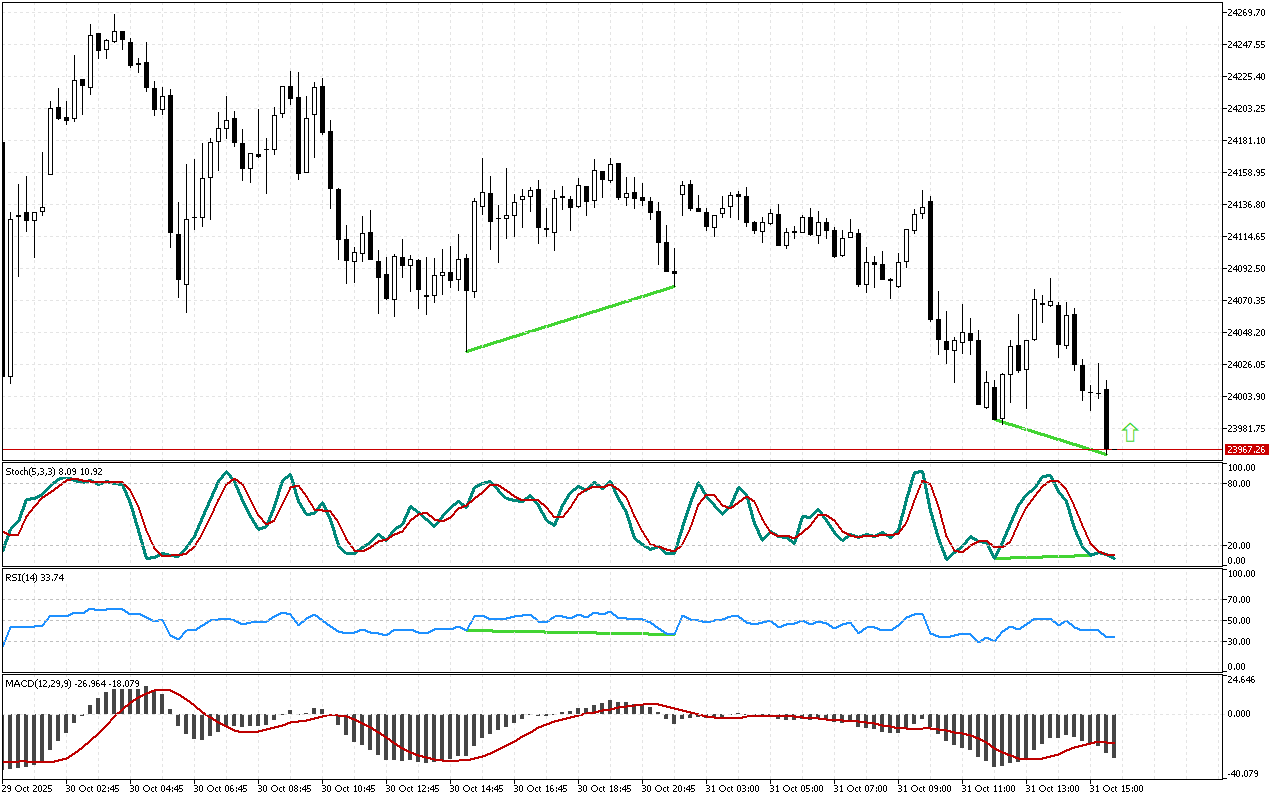1280x800 pixels.
Task: Select the current price tag 23967.26
Action: coord(1246,450)
